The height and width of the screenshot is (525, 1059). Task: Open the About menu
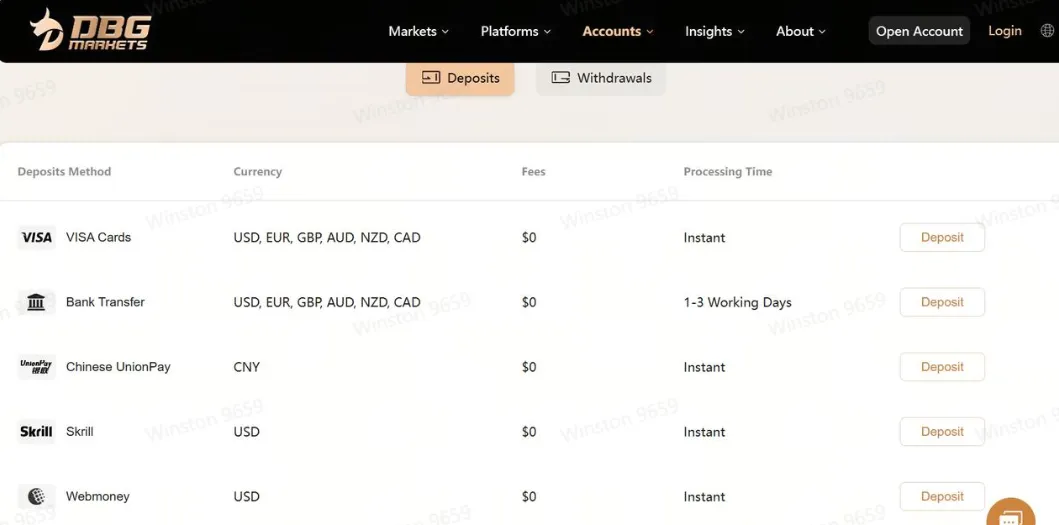[801, 31]
